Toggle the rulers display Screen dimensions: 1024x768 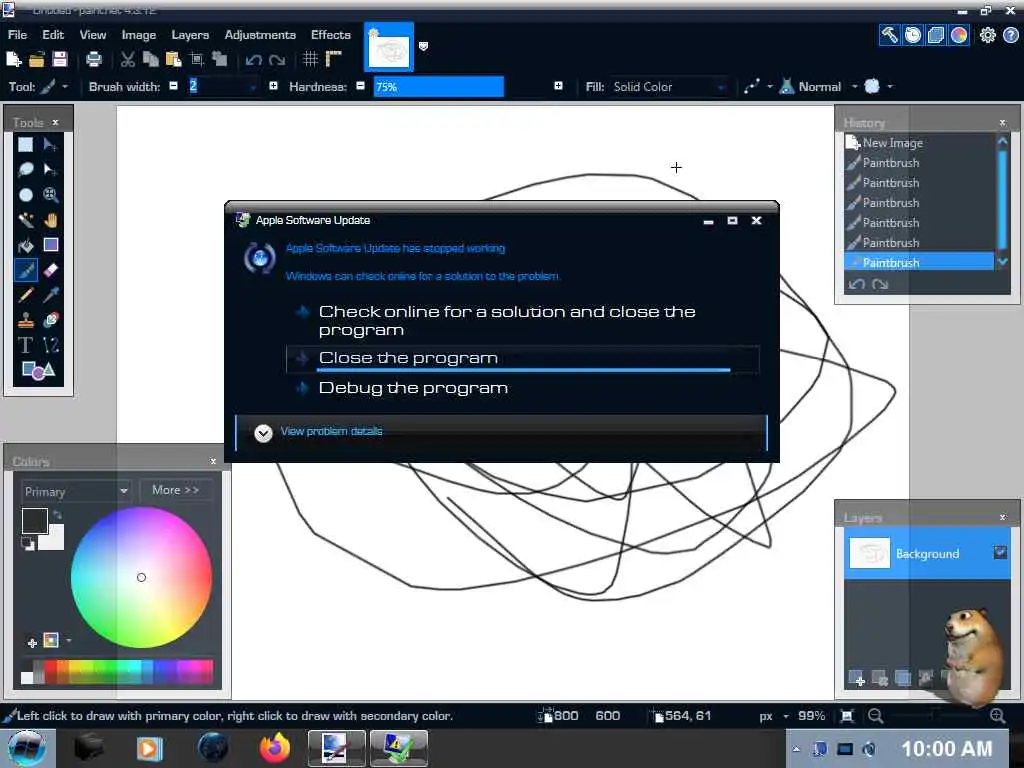click(x=333, y=59)
